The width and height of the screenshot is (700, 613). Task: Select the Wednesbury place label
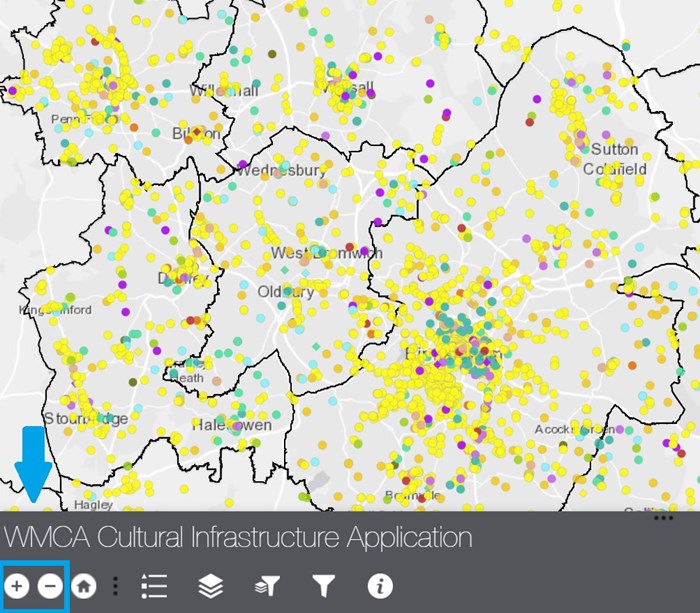pos(281,171)
